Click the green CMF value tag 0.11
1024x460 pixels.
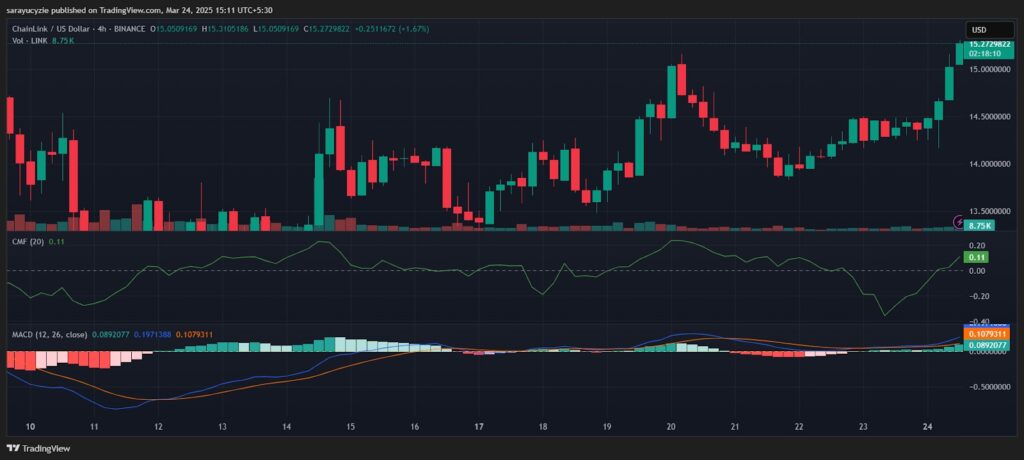[975, 258]
